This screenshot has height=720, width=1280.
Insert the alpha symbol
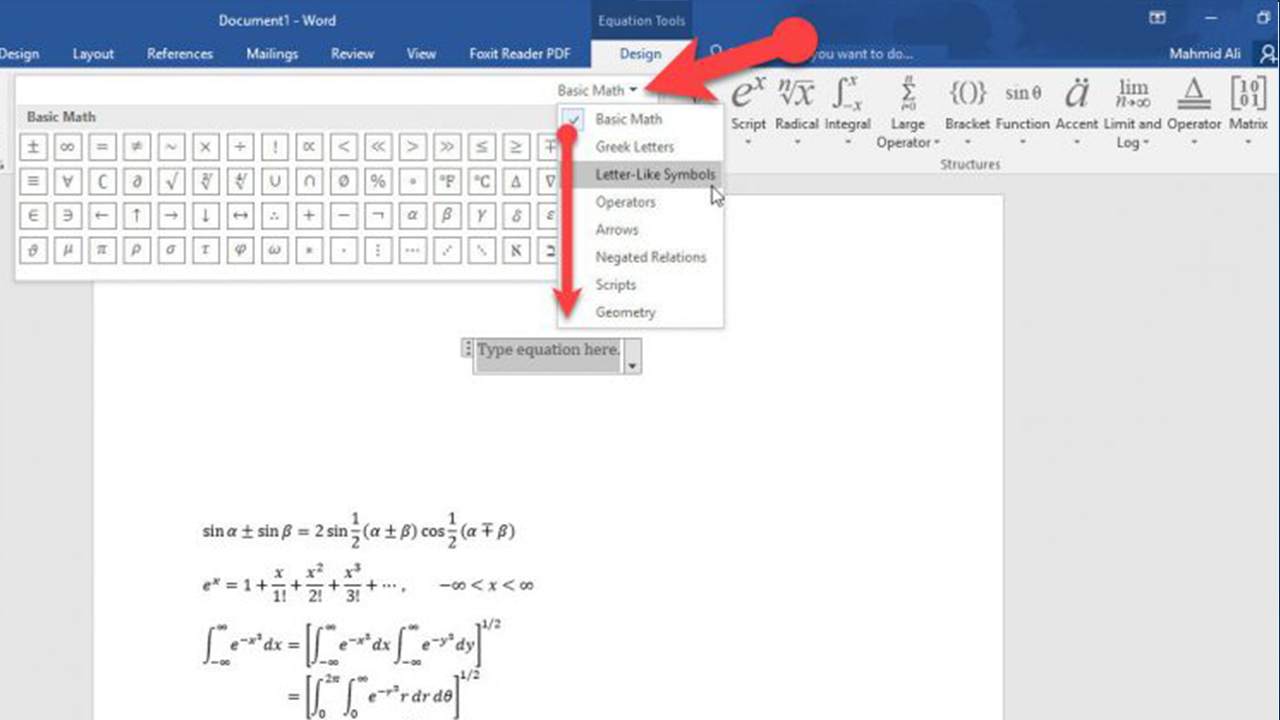tap(411, 216)
